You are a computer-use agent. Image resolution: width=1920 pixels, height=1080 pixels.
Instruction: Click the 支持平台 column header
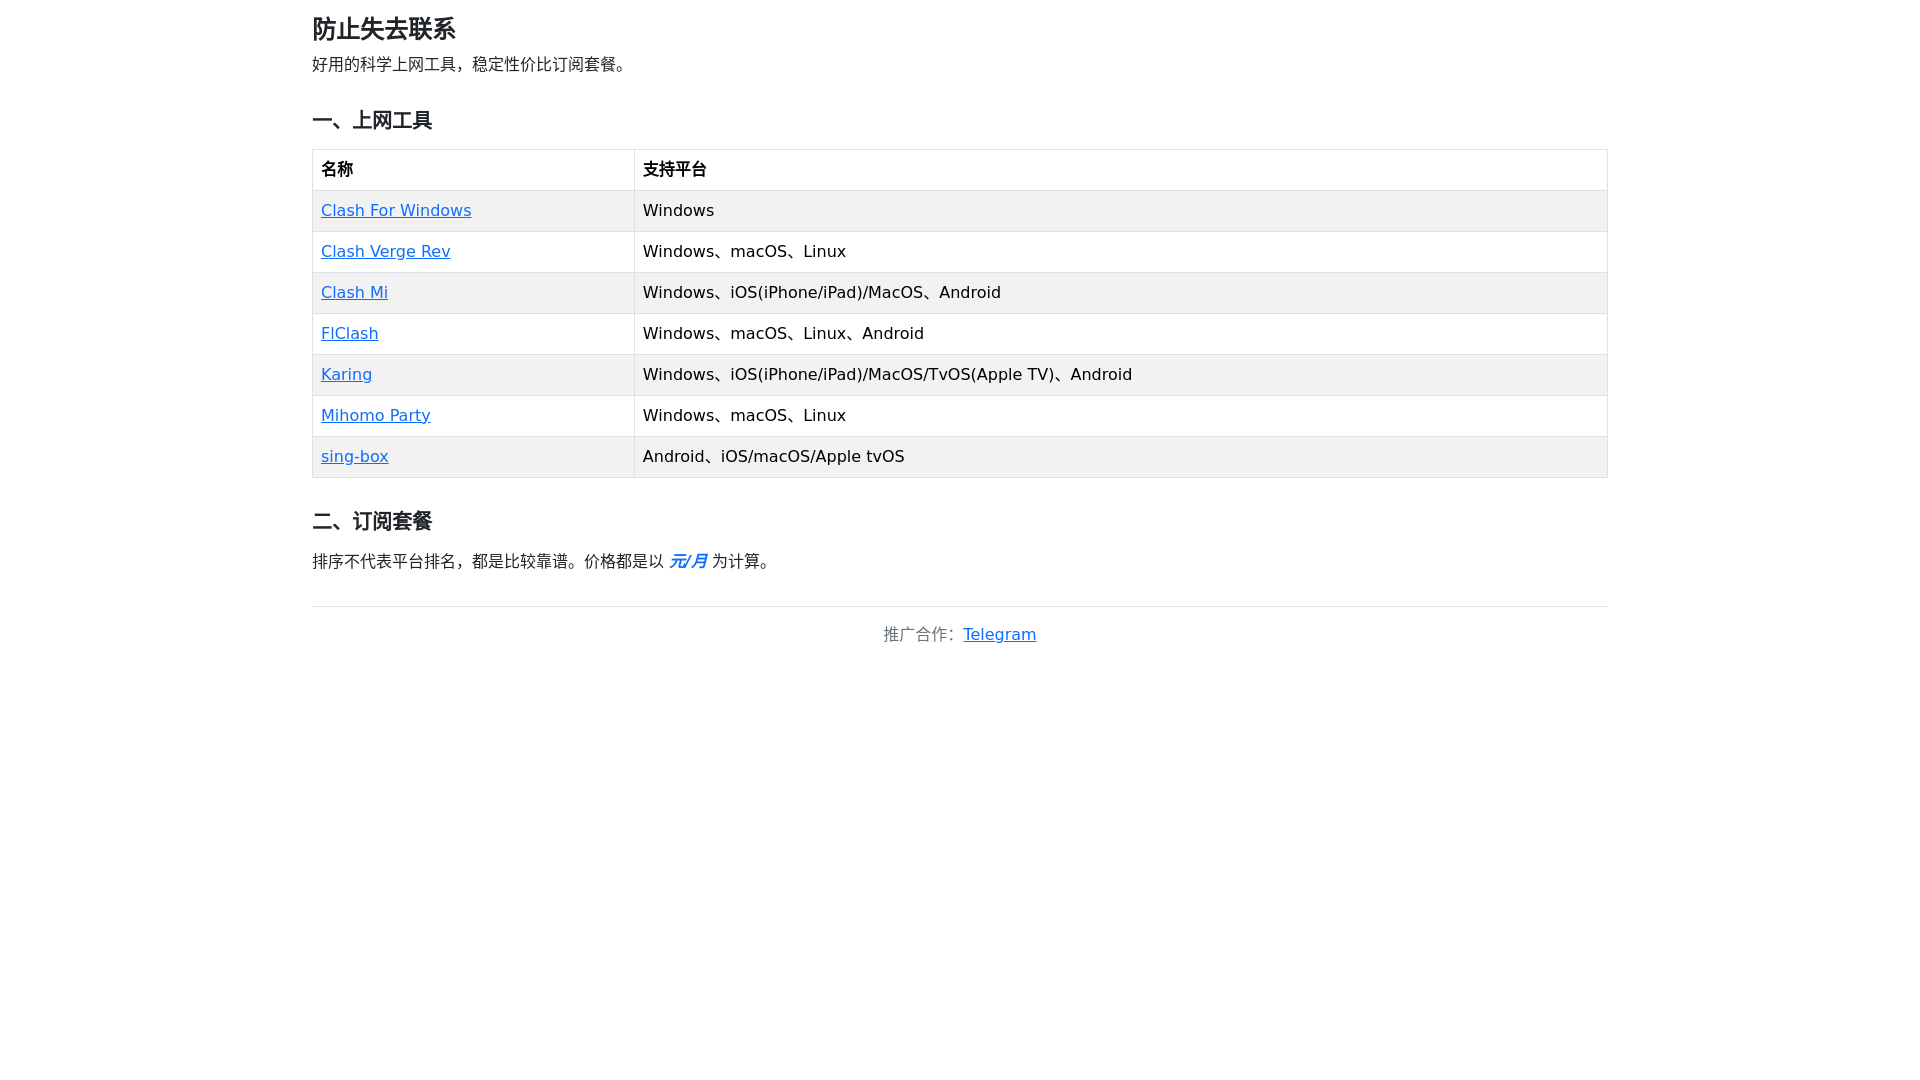pyautogui.click(x=1121, y=170)
